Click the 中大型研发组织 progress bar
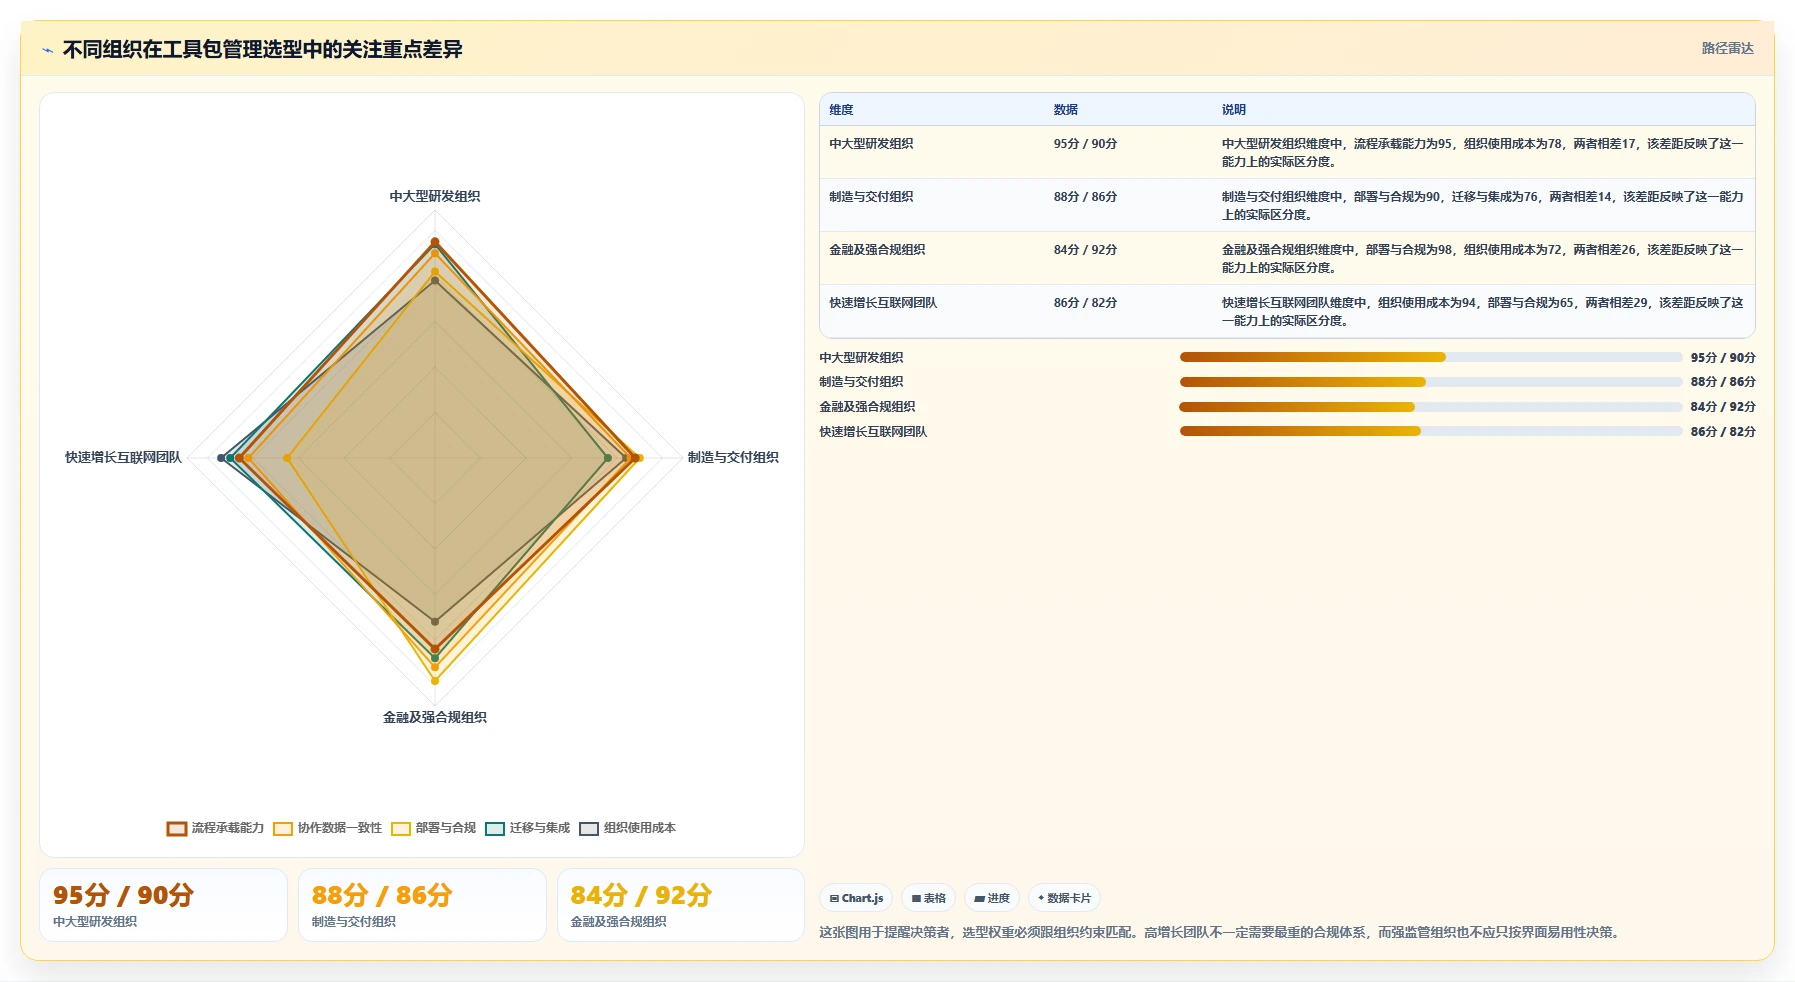The height and width of the screenshot is (982, 1795). (1431, 357)
